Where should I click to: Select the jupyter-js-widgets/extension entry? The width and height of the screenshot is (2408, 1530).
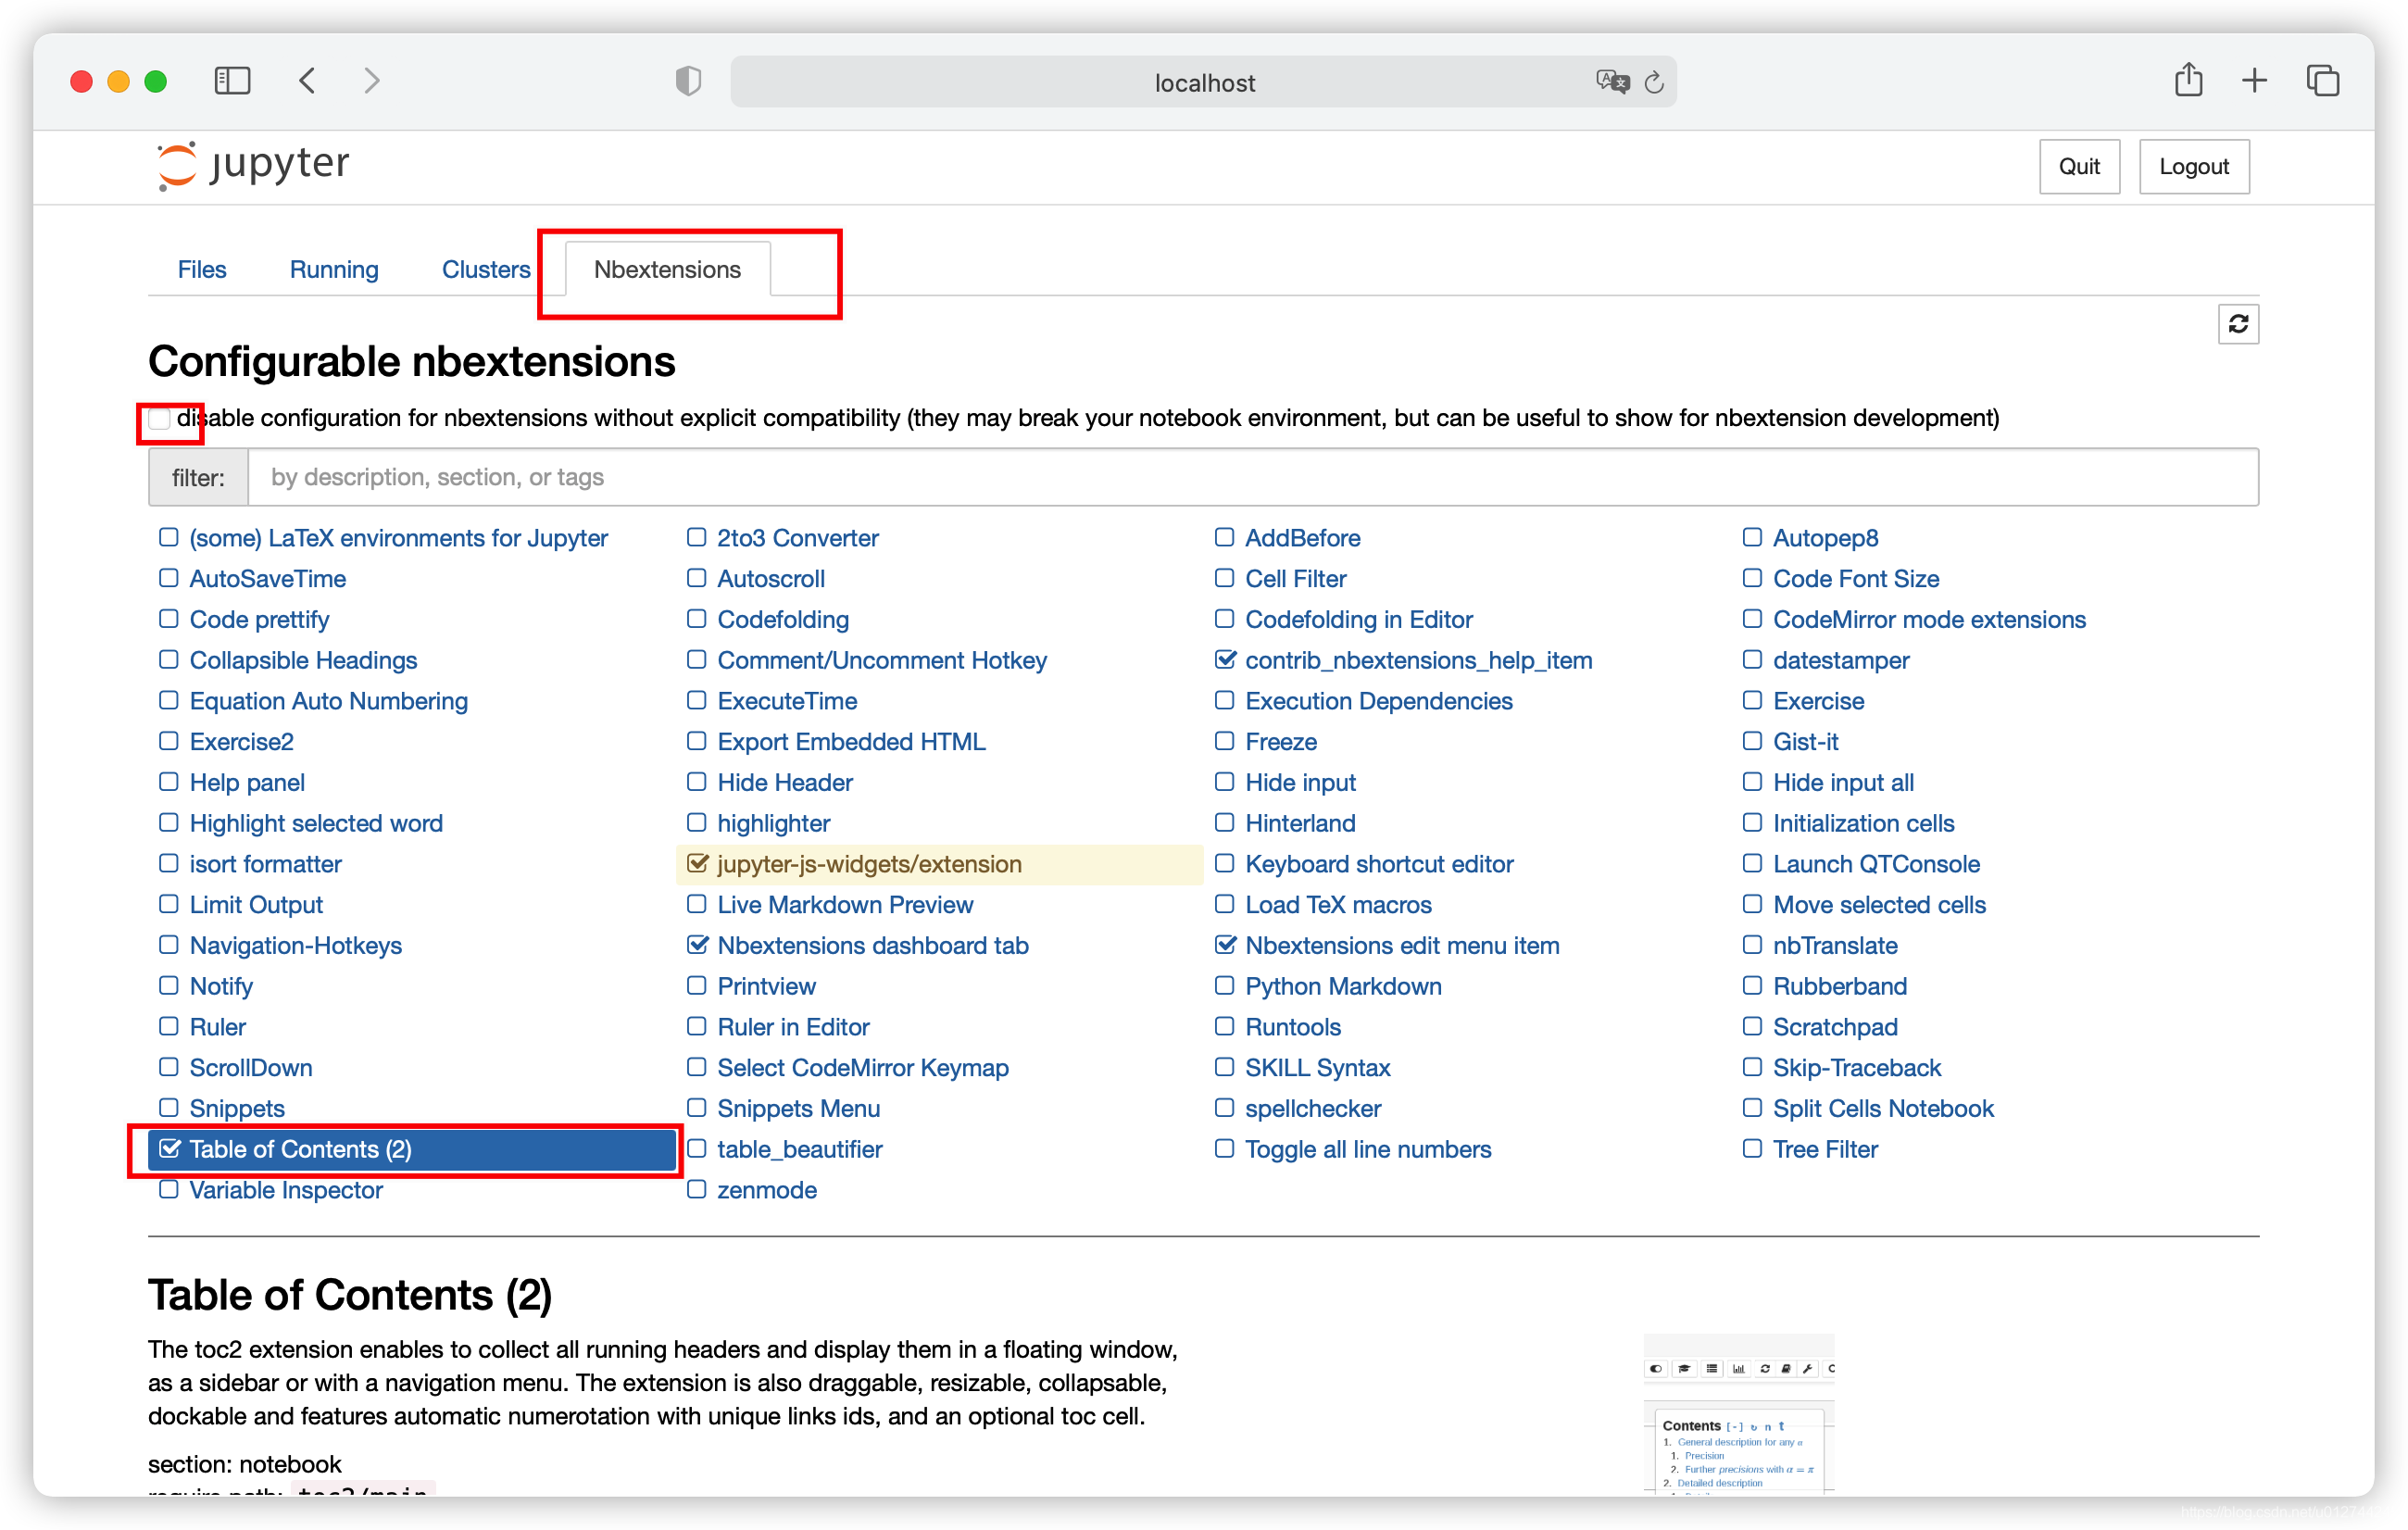(869, 864)
